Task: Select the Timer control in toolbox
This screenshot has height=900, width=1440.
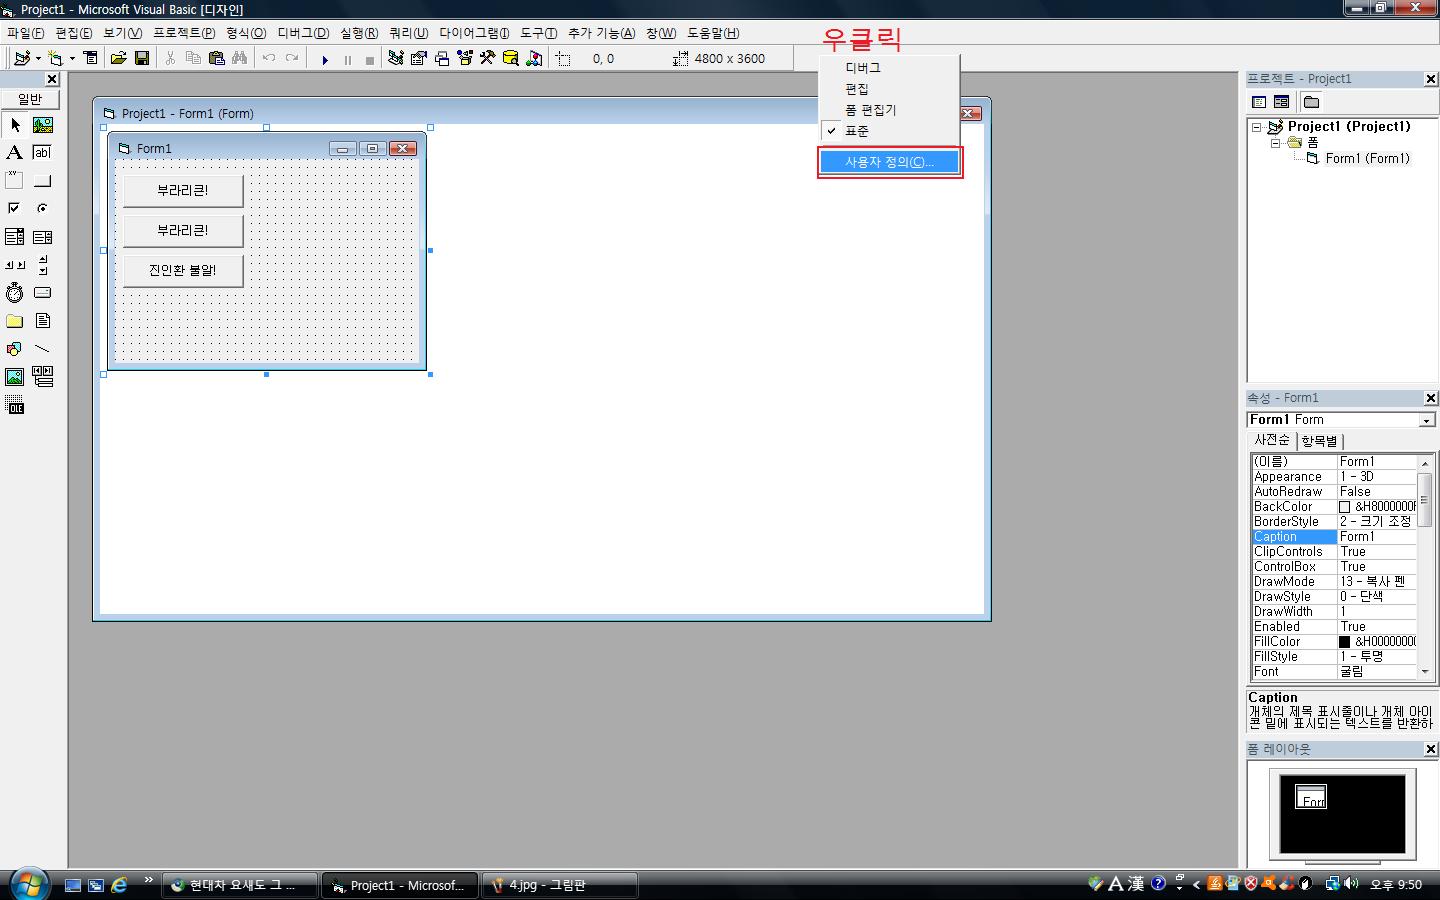Action: 14,293
